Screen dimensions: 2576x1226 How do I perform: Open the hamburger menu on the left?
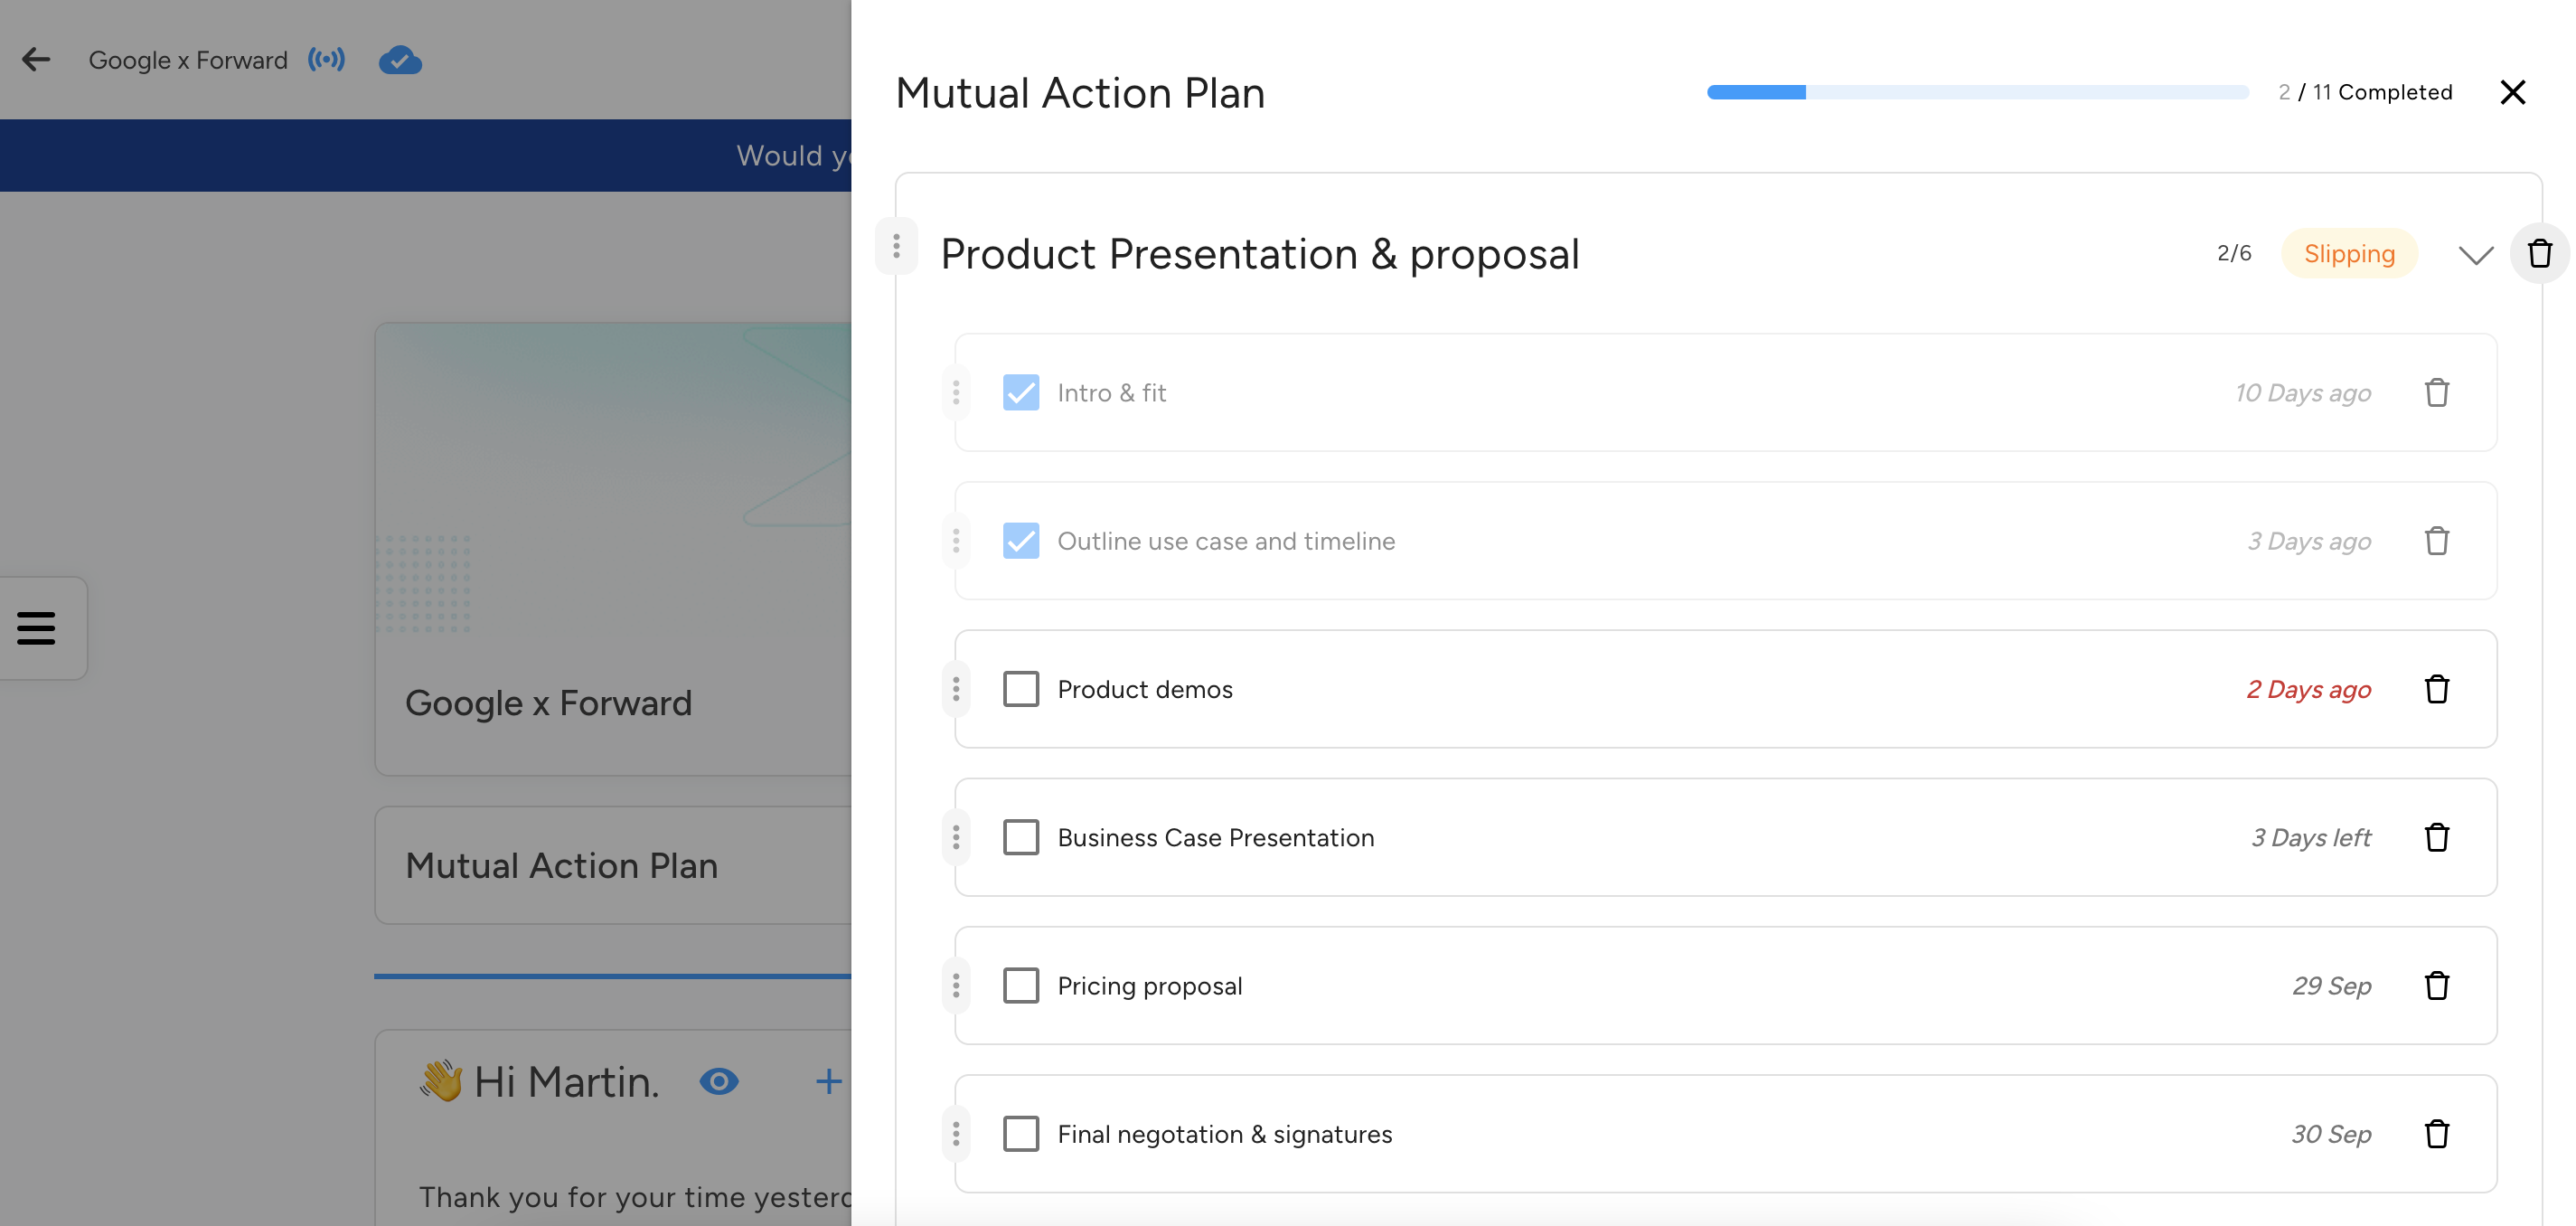click(x=37, y=628)
